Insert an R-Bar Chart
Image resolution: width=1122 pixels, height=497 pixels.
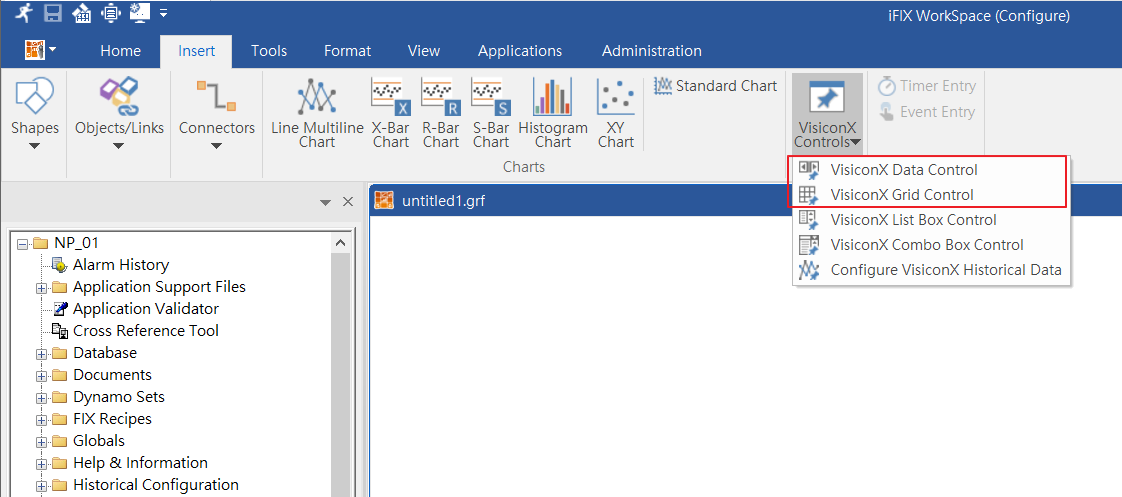click(x=441, y=114)
